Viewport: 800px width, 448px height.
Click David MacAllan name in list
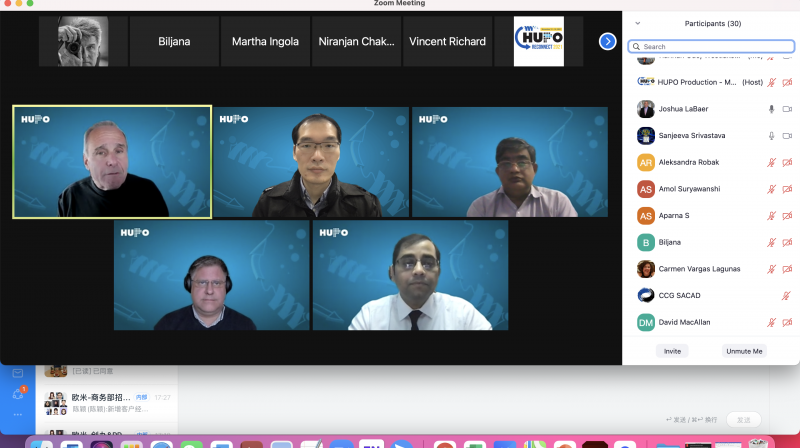[684, 322]
